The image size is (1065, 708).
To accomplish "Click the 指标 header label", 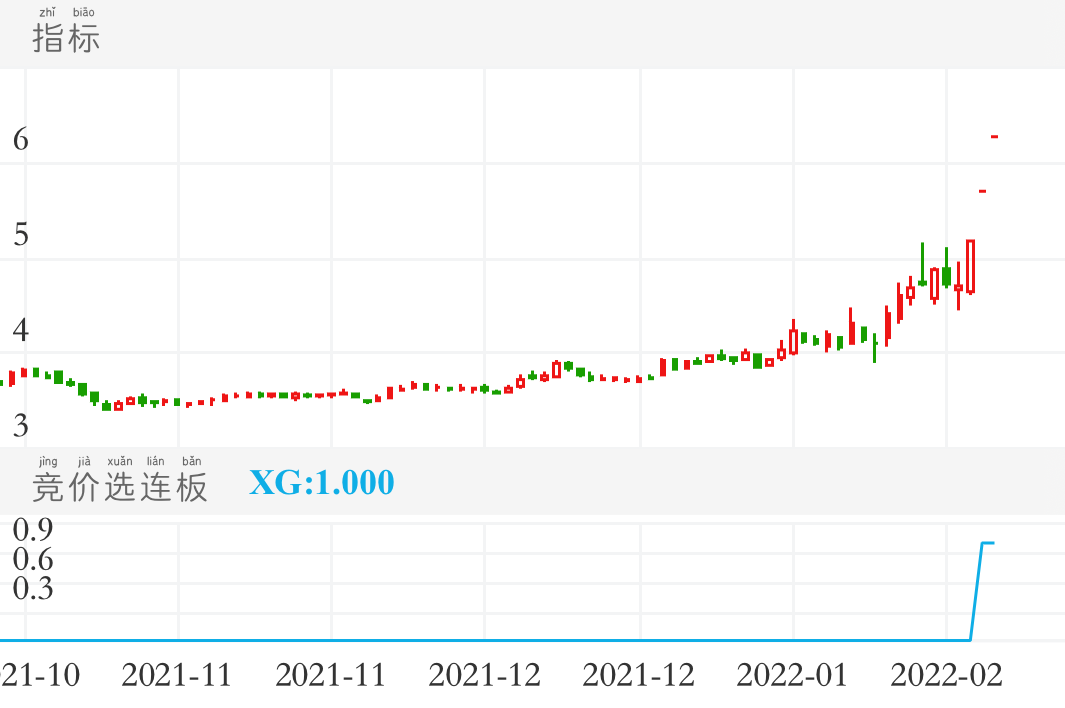I will tap(66, 38).
